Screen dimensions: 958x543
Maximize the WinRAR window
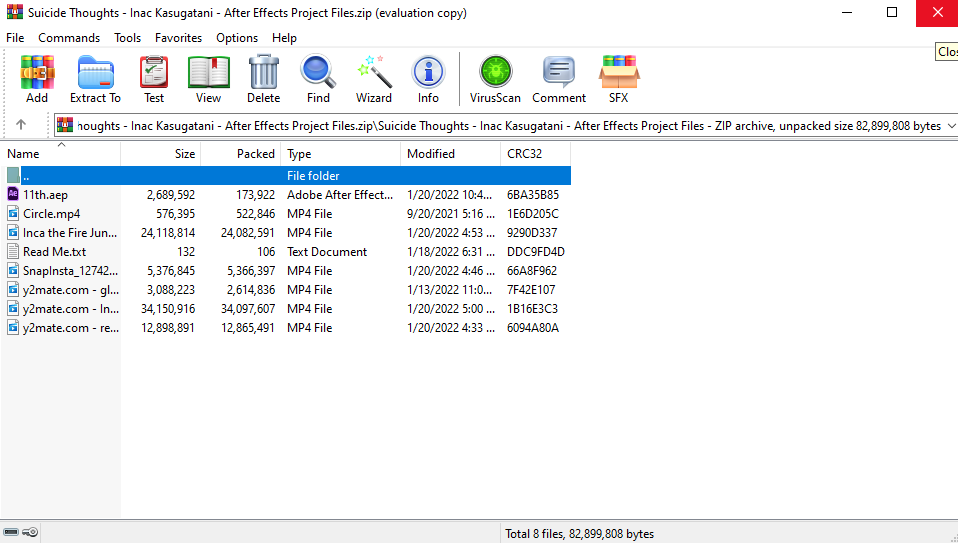892,12
